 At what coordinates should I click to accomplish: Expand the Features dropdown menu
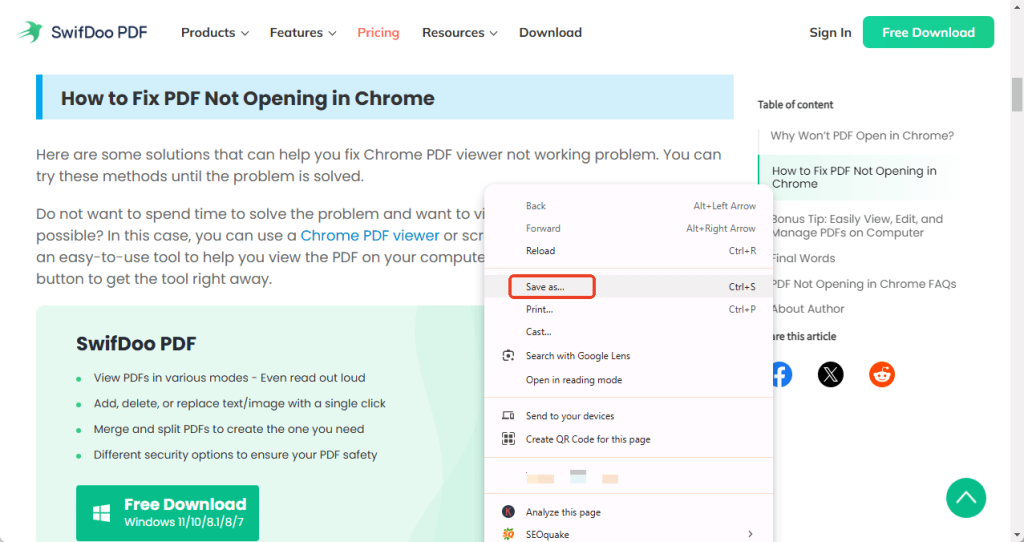303,33
